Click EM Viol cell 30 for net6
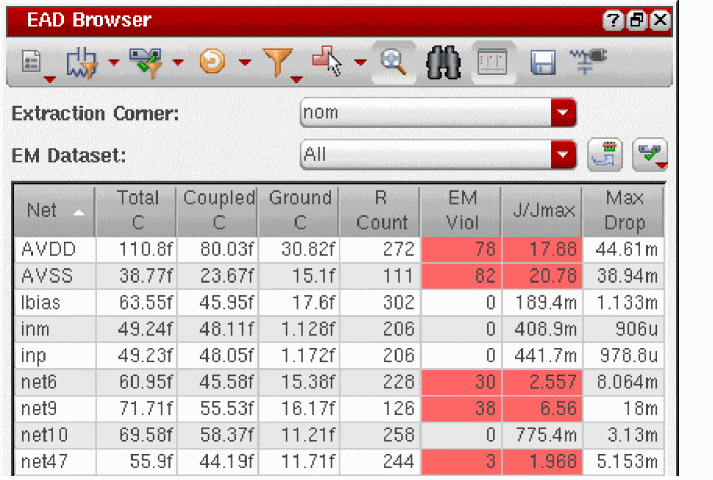713x480 pixels. [x=461, y=382]
